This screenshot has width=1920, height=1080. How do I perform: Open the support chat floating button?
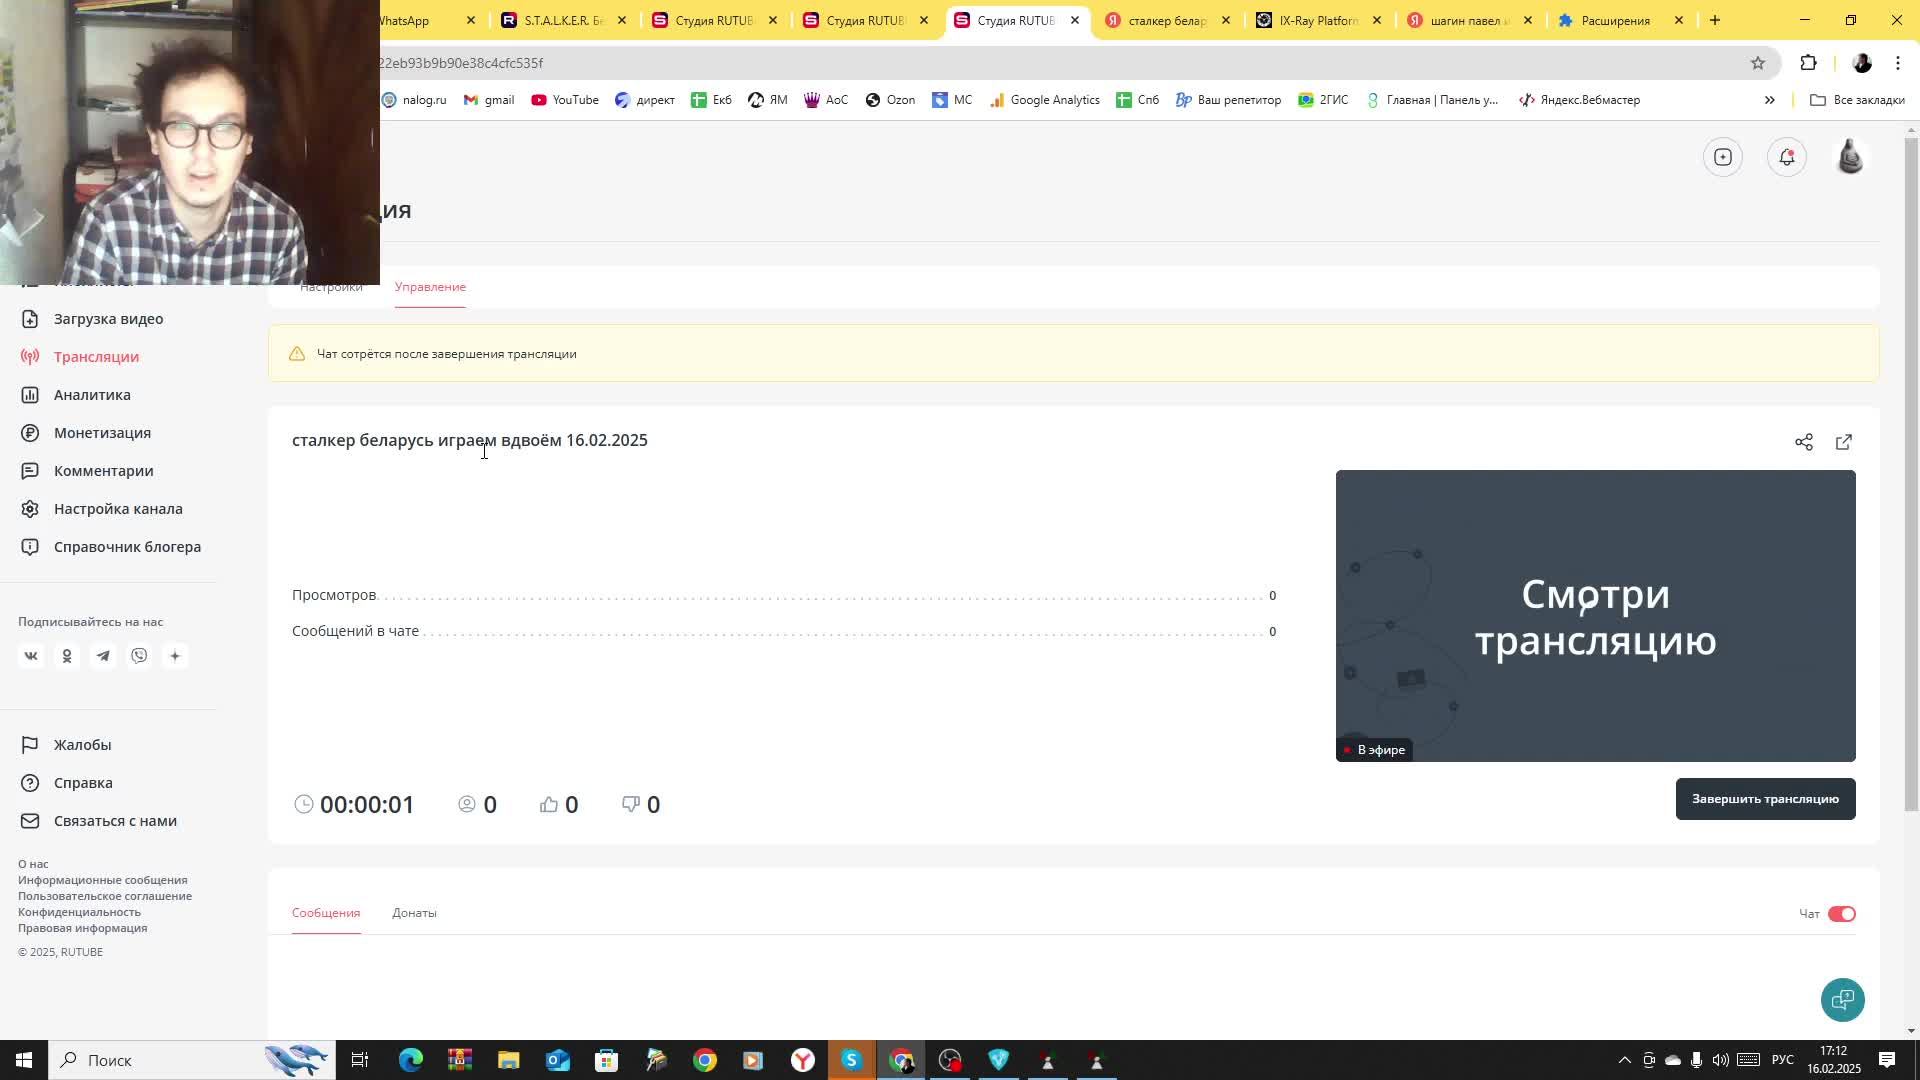point(1842,1000)
